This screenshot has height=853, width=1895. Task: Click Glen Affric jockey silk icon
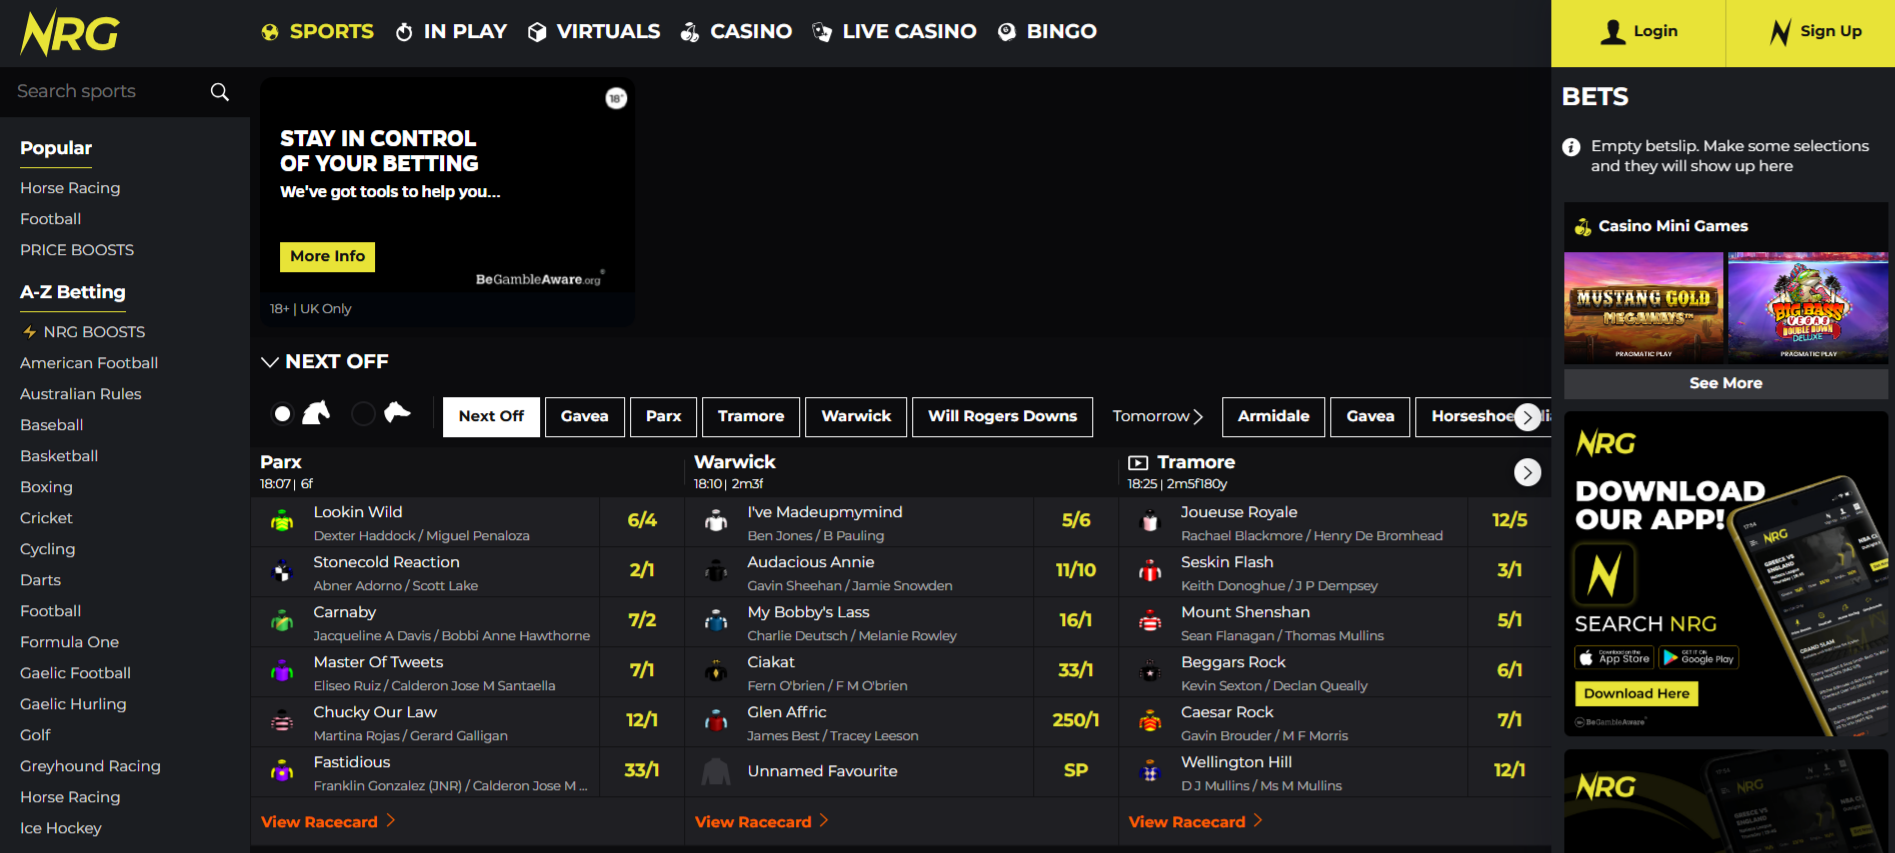pos(716,721)
